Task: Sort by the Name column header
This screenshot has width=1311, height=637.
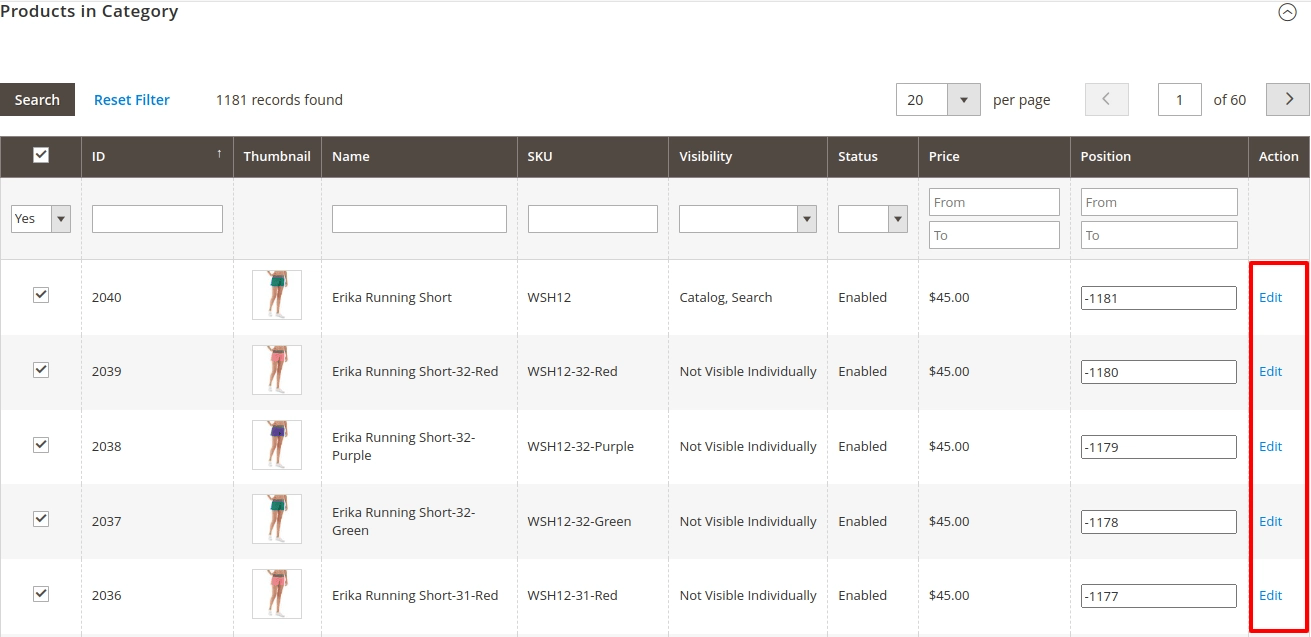Action: point(419,157)
